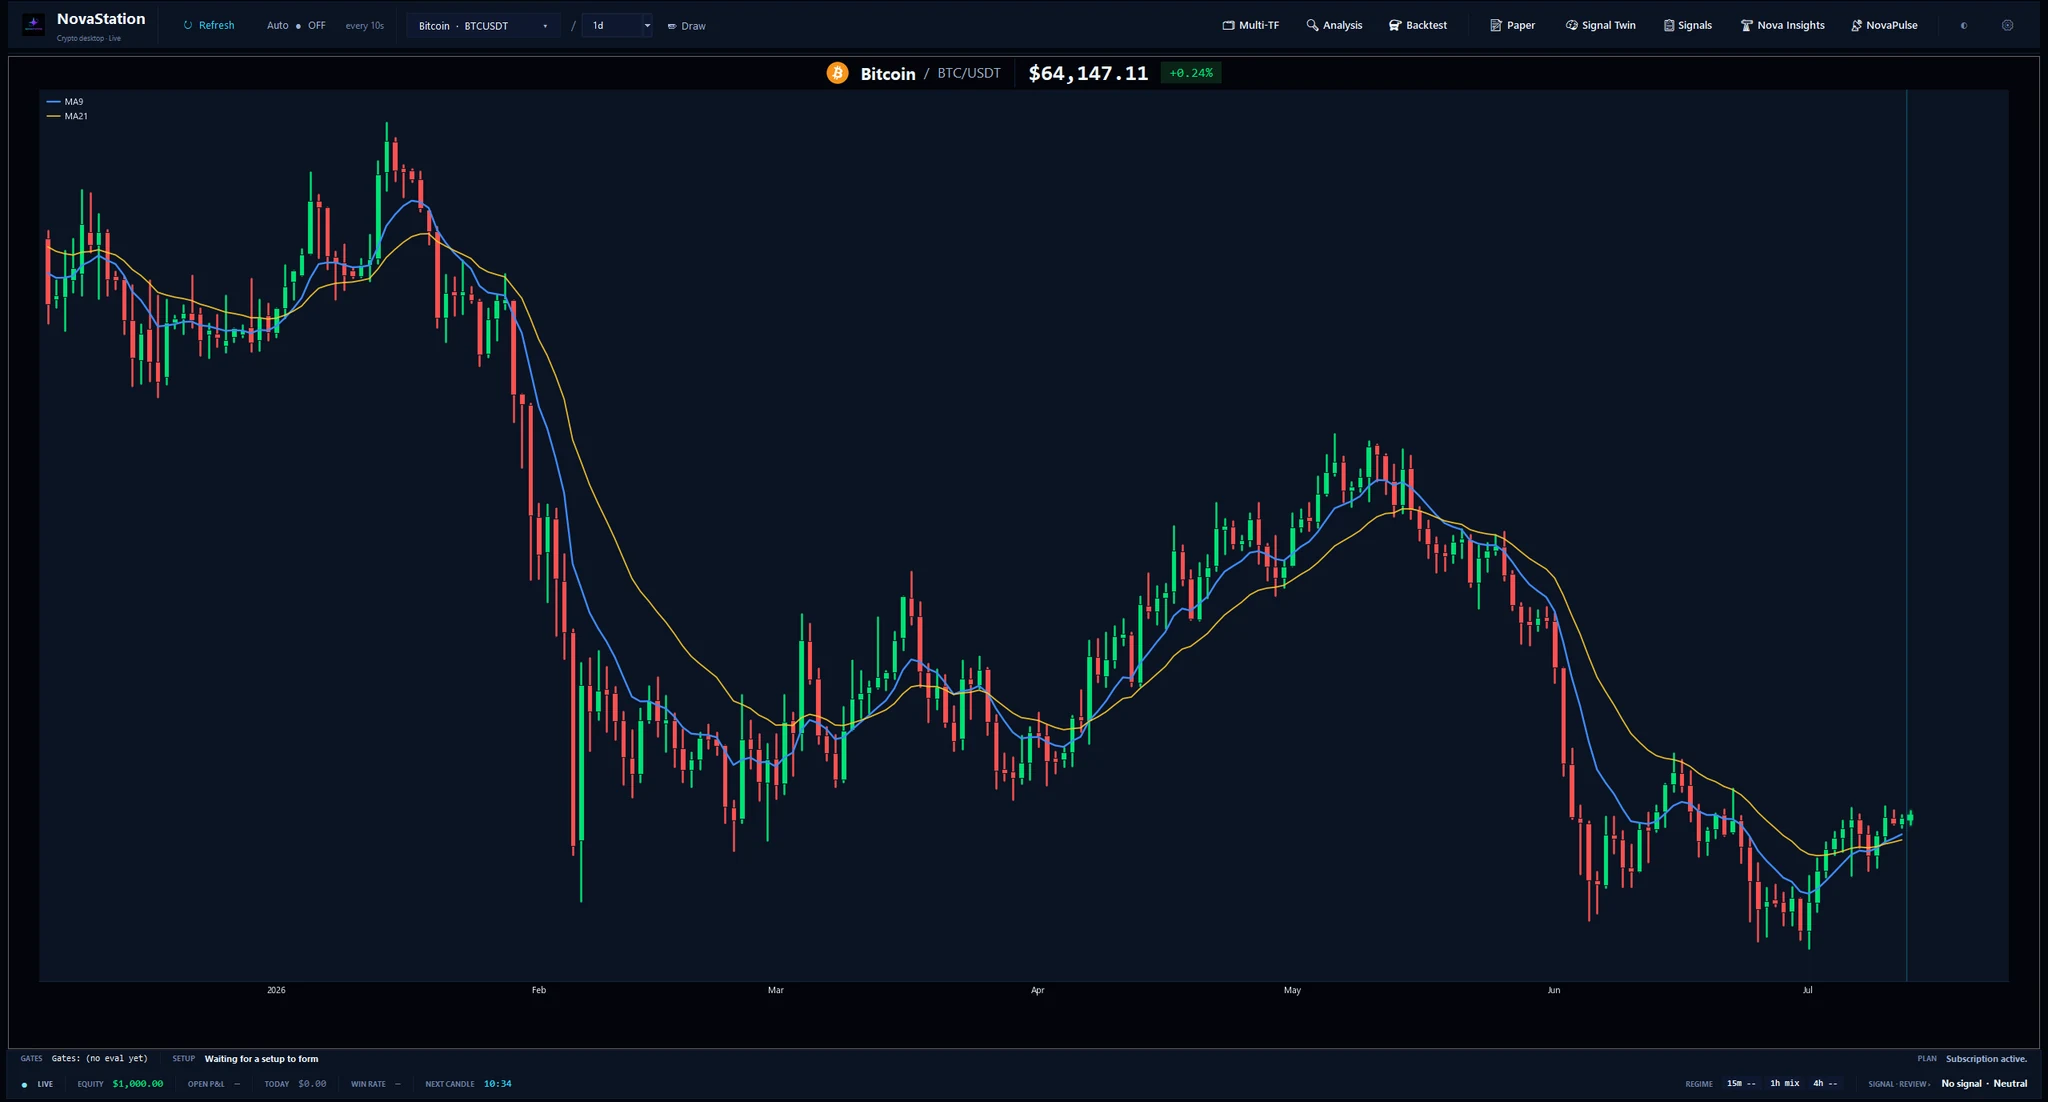Click the Backtest icon

1395,26
